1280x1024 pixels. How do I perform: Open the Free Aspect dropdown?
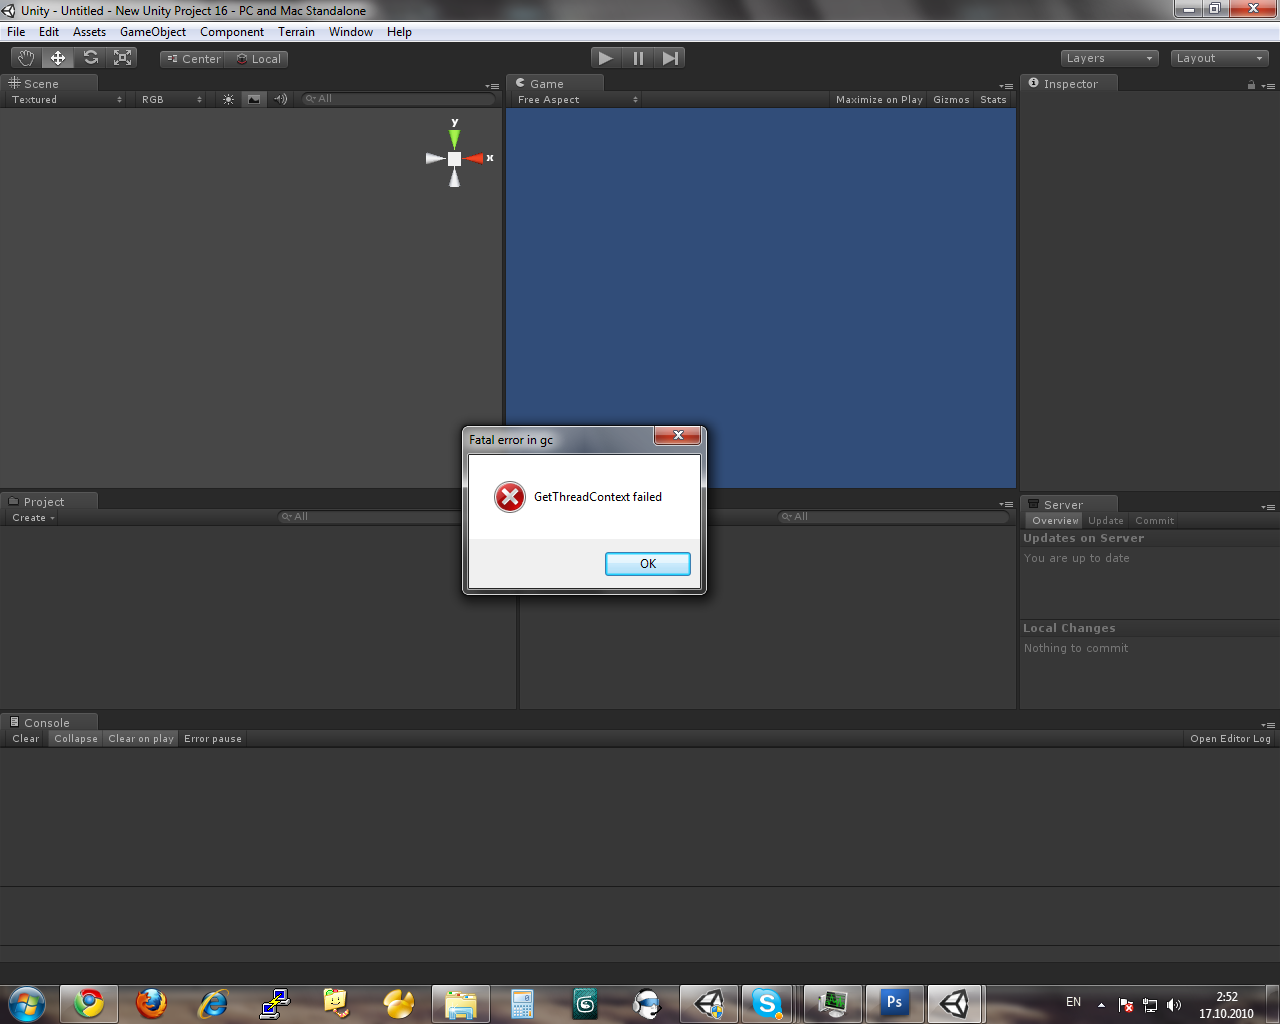[x=577, y=99]
